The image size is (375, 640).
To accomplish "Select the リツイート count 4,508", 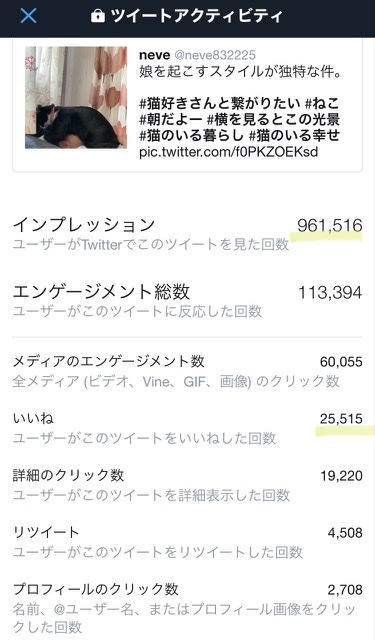I will pyautogui.click(x=345, y=533).
